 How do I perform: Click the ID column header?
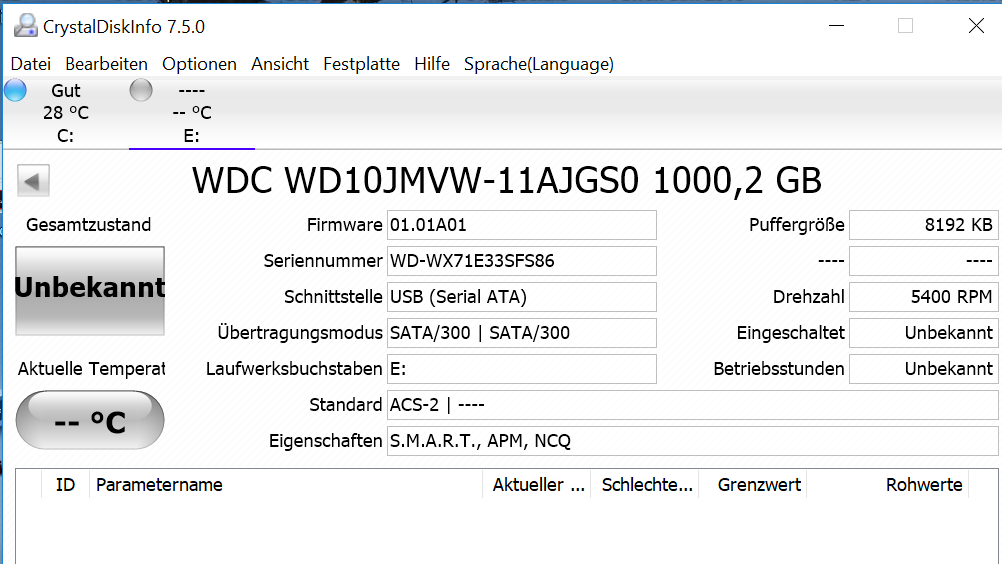coord(65,485)
